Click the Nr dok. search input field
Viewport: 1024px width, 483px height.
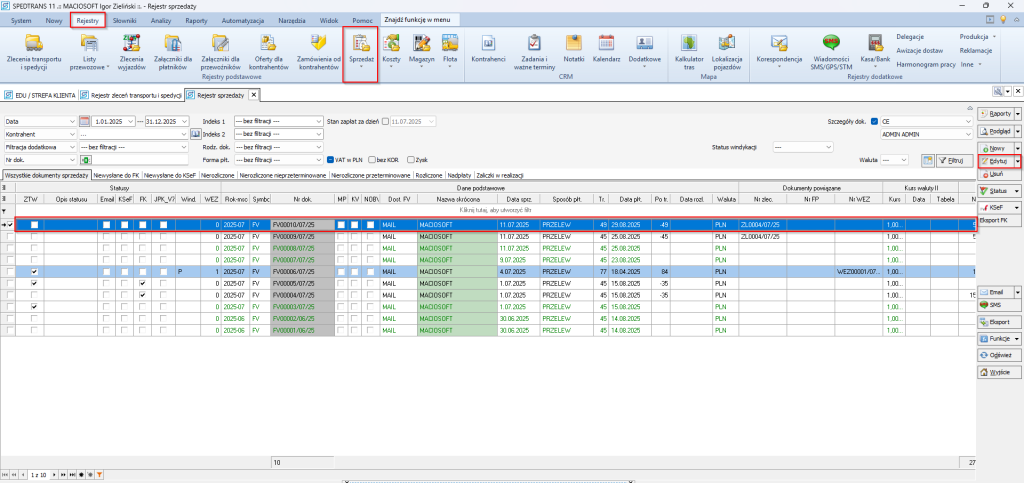140,159
